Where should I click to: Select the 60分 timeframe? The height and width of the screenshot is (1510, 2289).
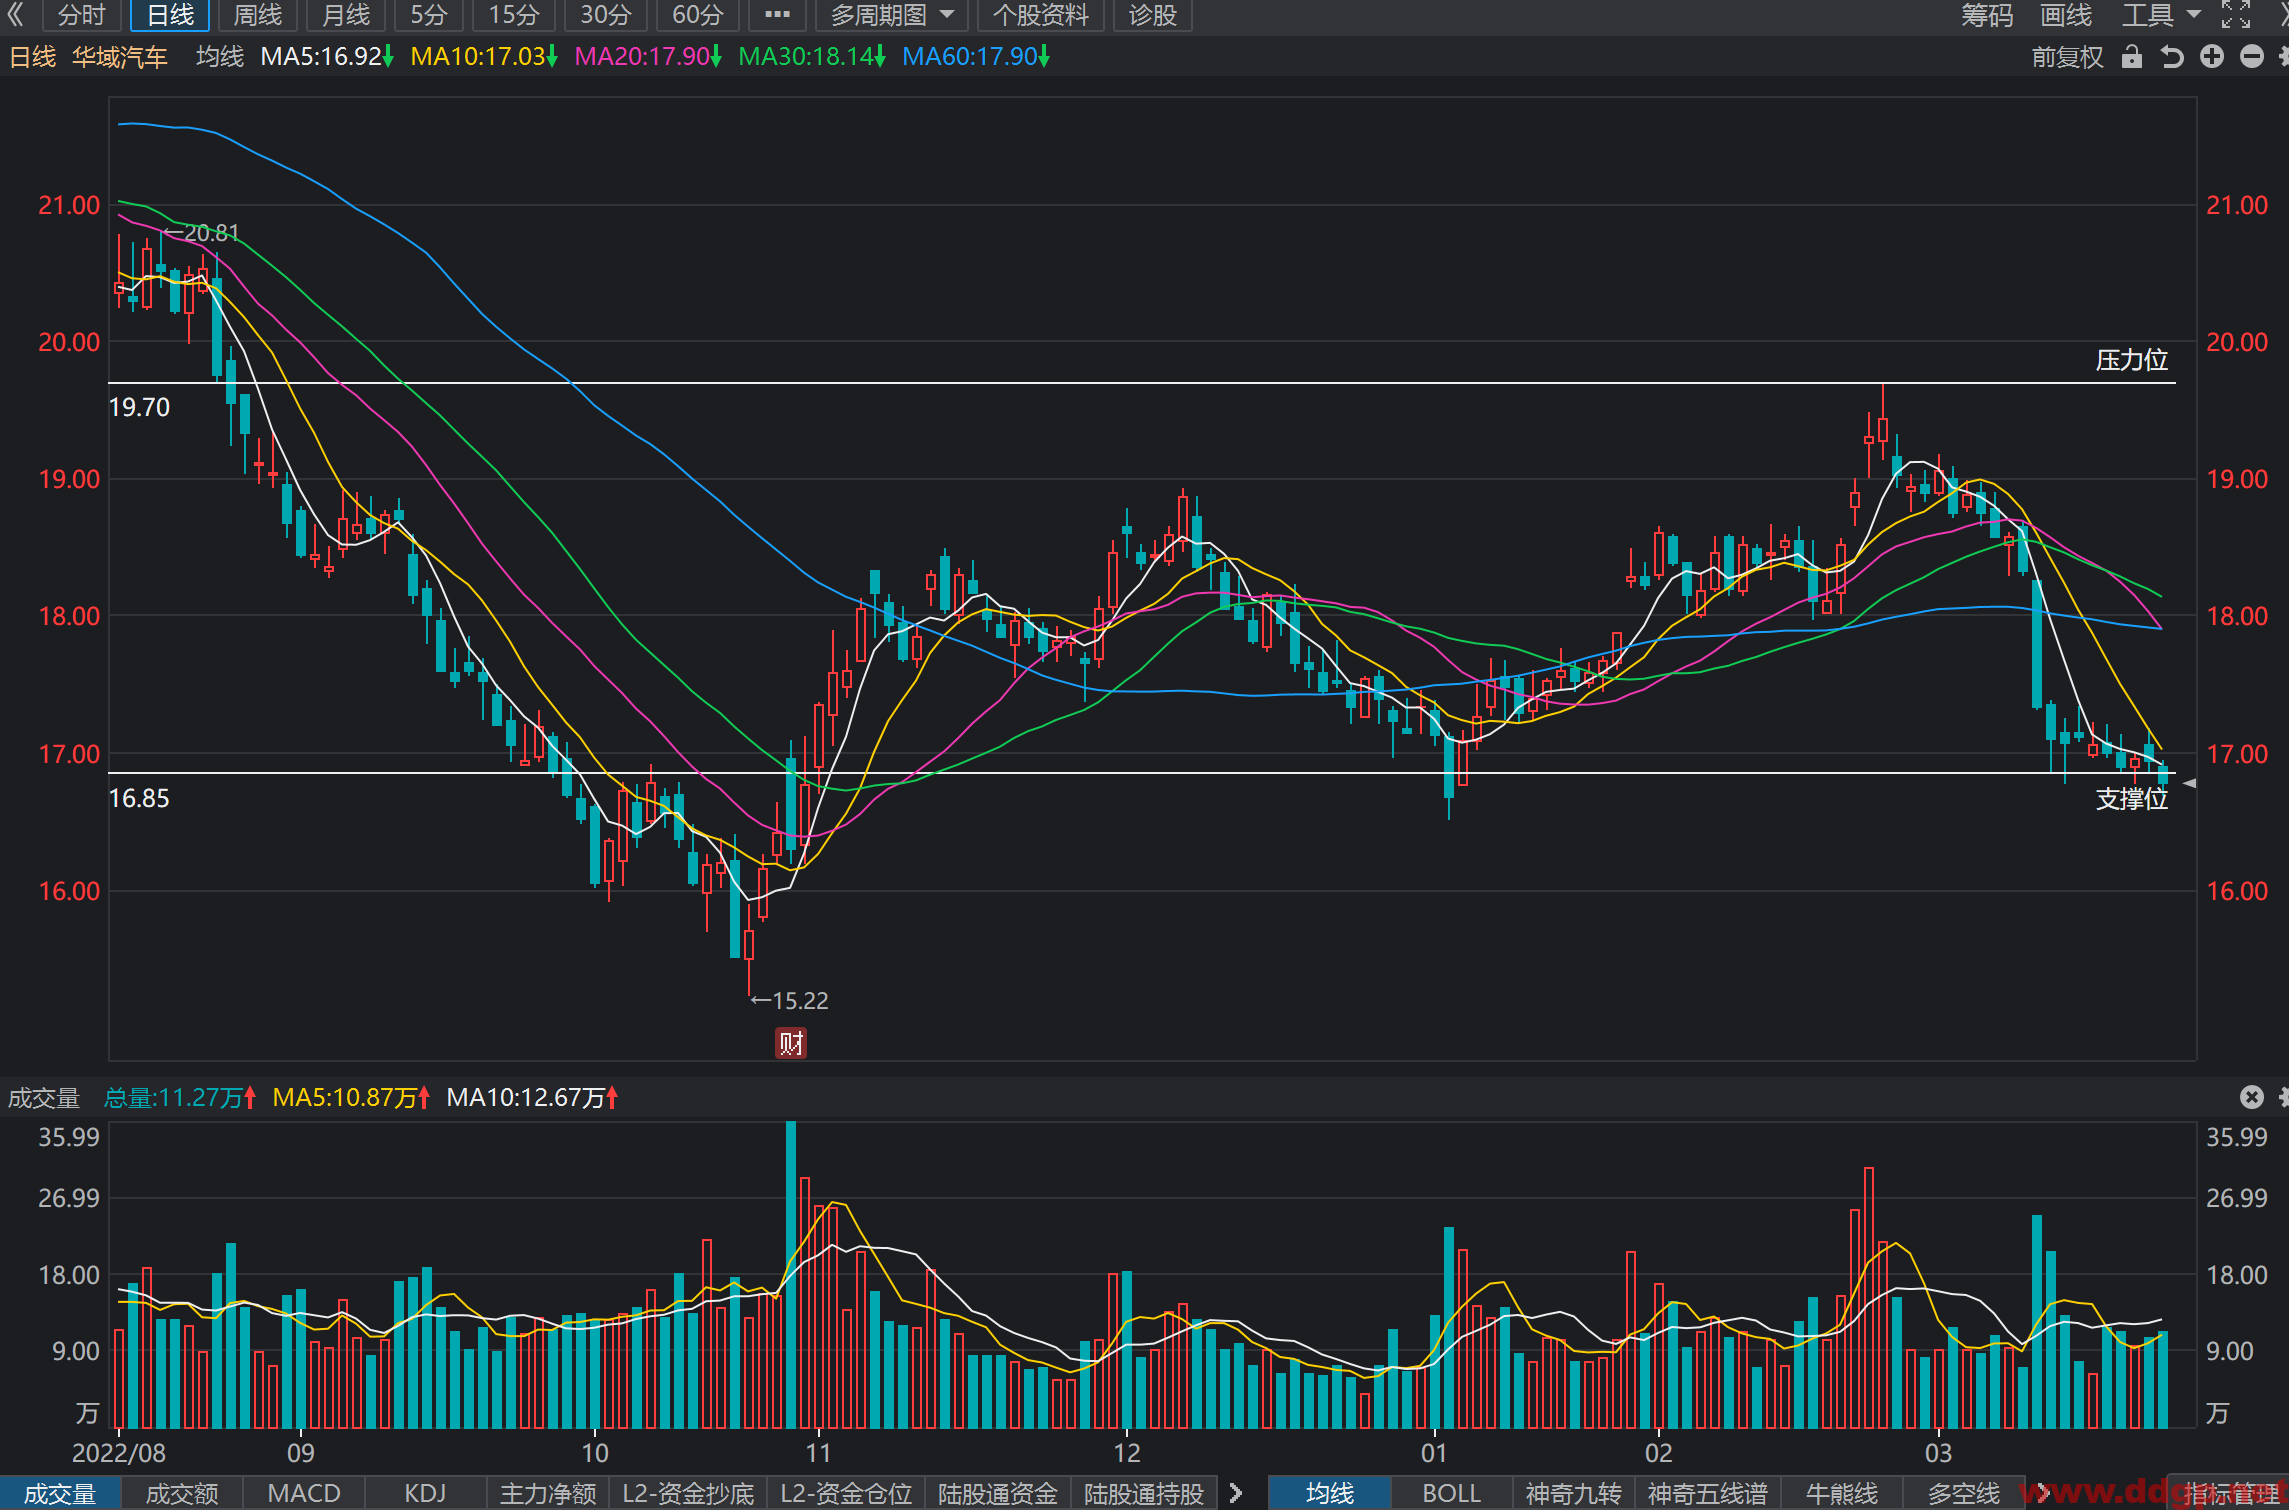(697, 15)
